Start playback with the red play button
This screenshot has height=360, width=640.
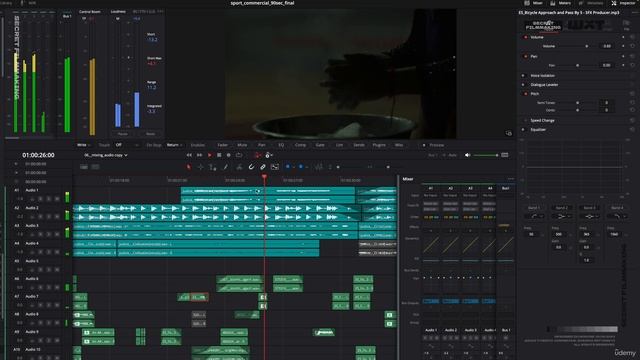pyautogui.click(x=209, y=155)
